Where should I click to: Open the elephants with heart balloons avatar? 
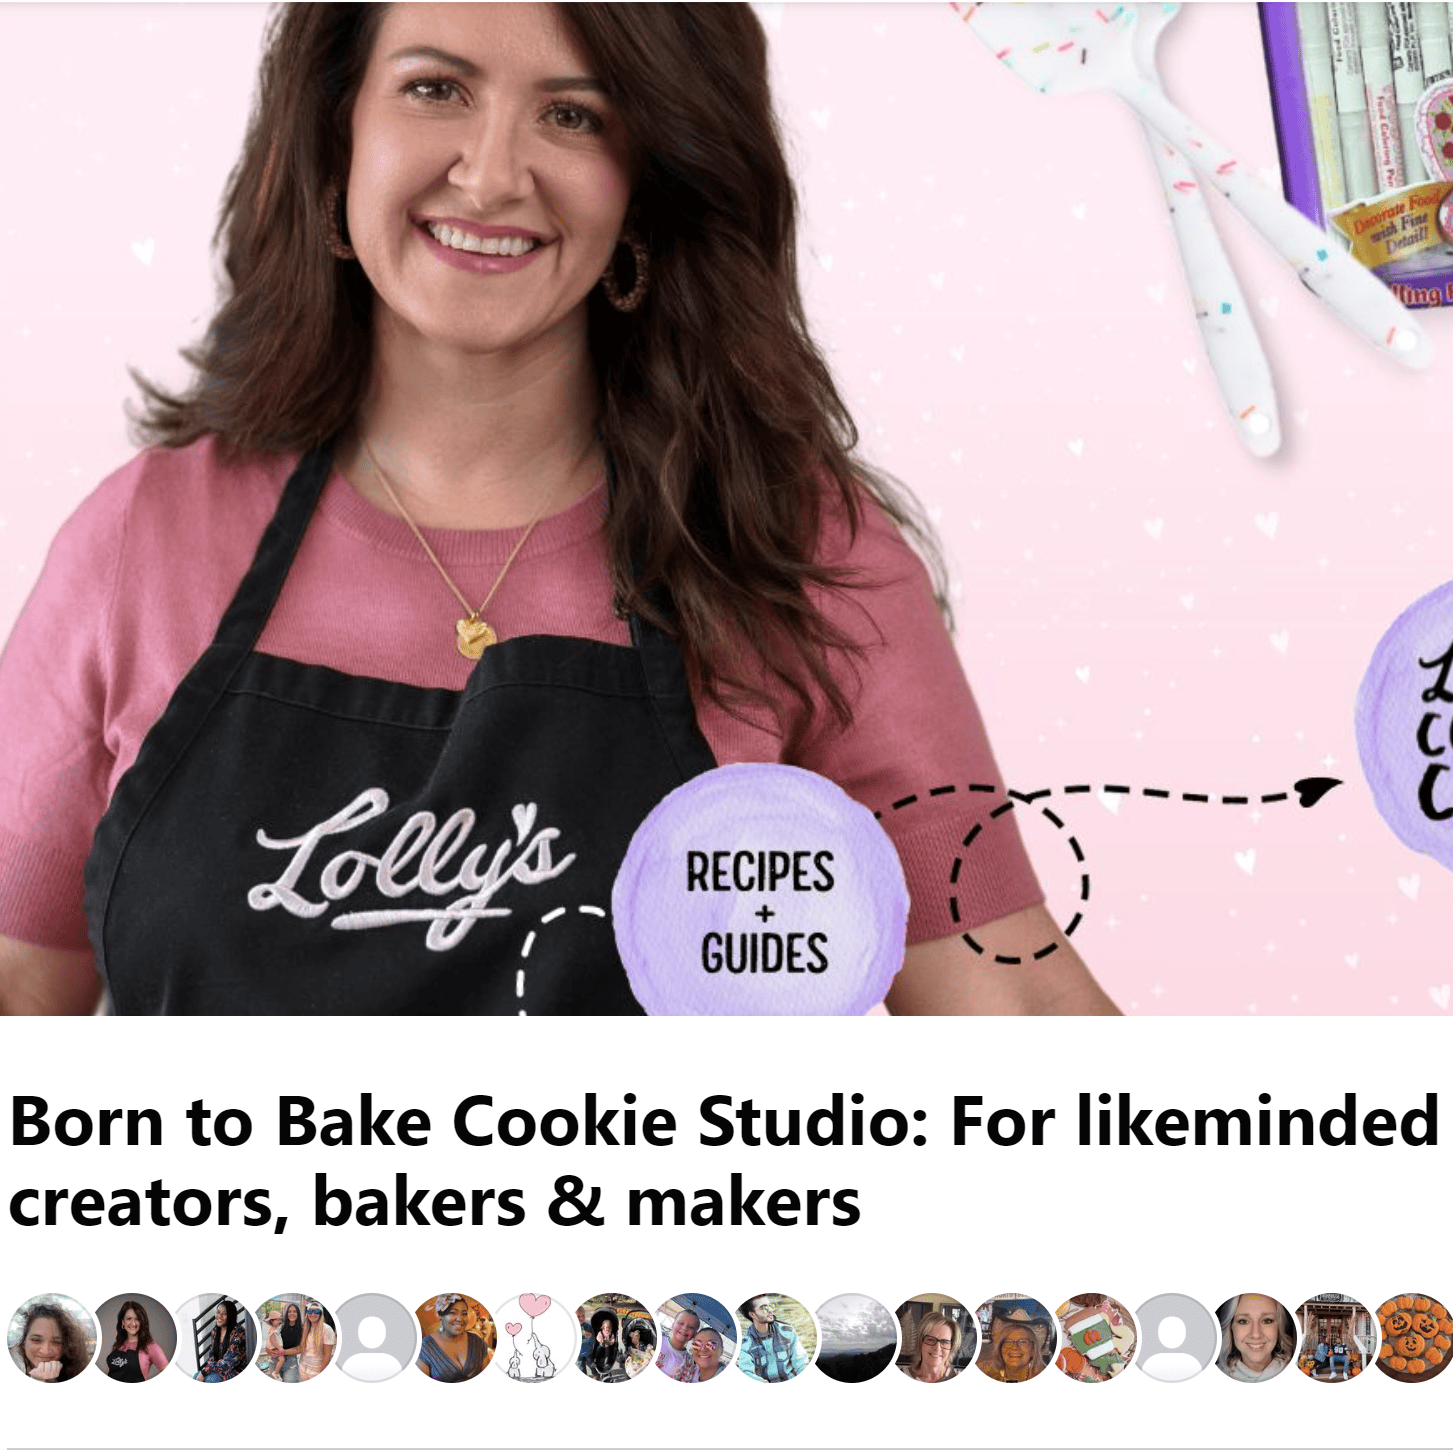pyautogui.click(x=534, y=1338)
